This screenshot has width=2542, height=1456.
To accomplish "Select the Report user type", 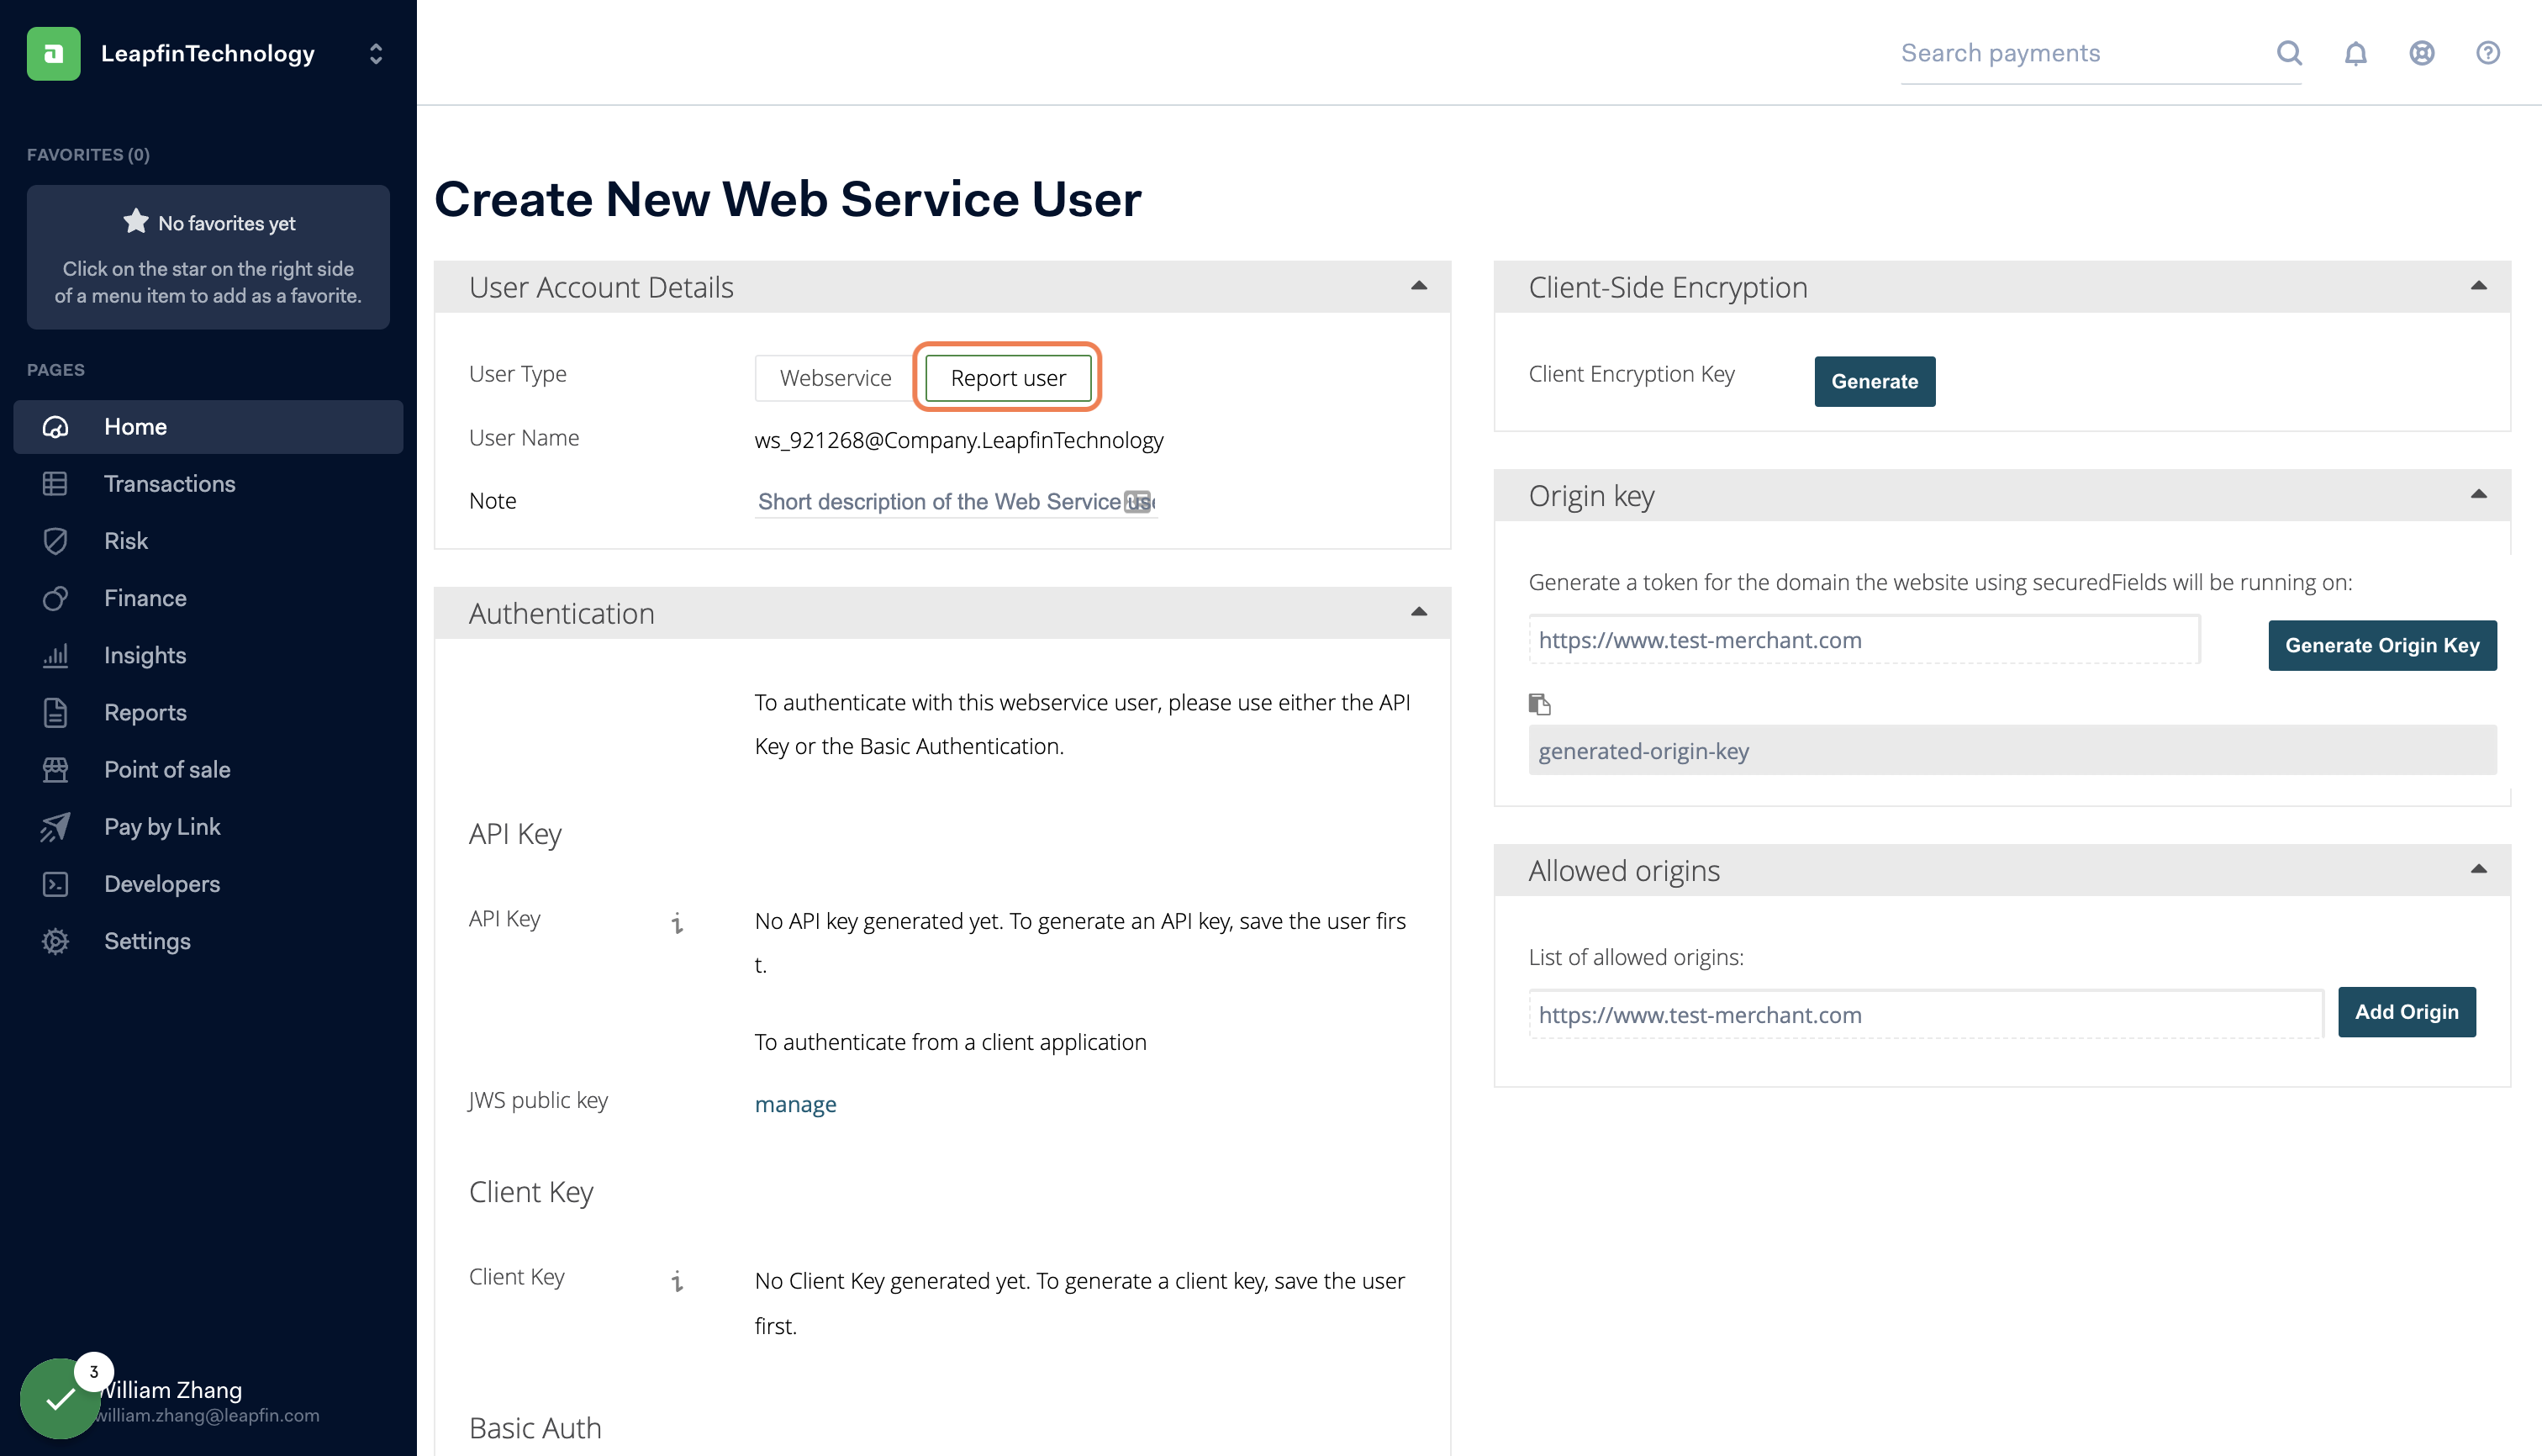I will pos(1007,378).
